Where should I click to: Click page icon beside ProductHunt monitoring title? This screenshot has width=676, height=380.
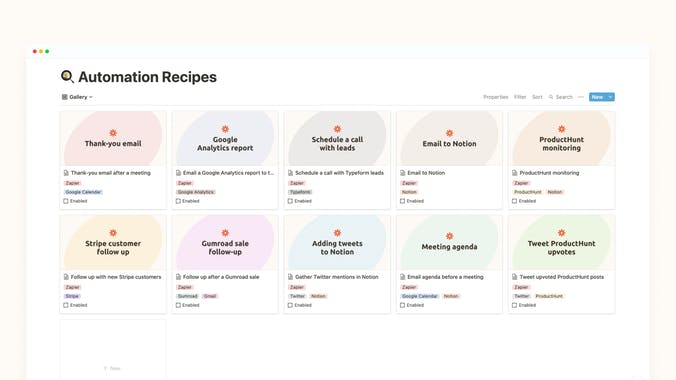pyautogui.click(x=514, y=173)
